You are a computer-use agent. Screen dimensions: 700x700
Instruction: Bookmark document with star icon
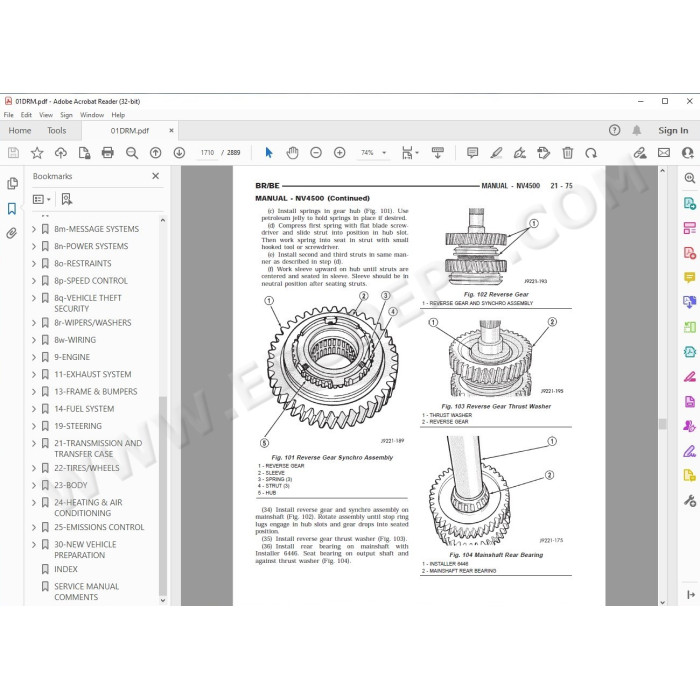coord(37,153)
